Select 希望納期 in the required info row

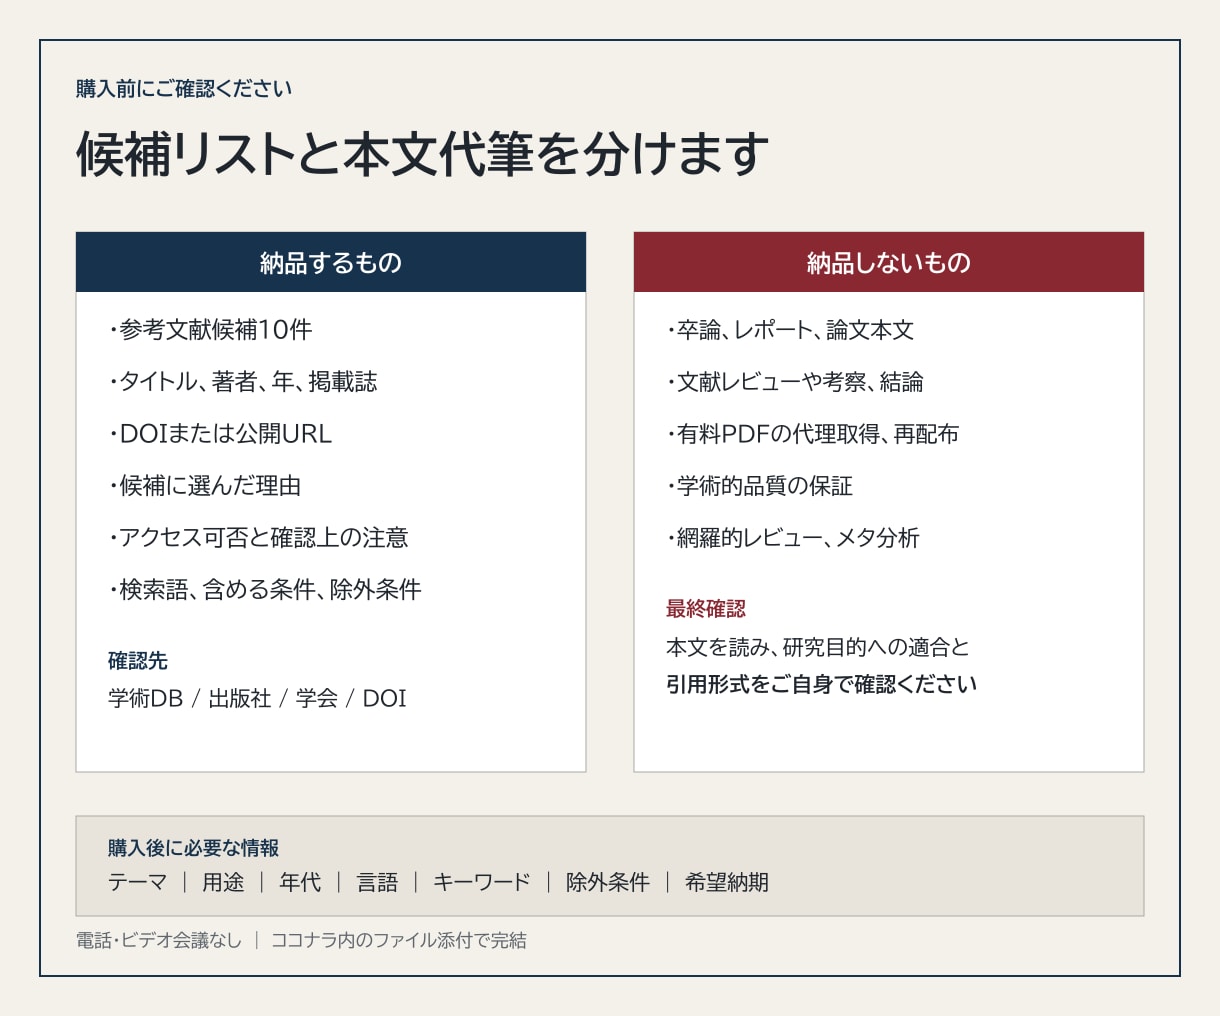pos(727,882)
